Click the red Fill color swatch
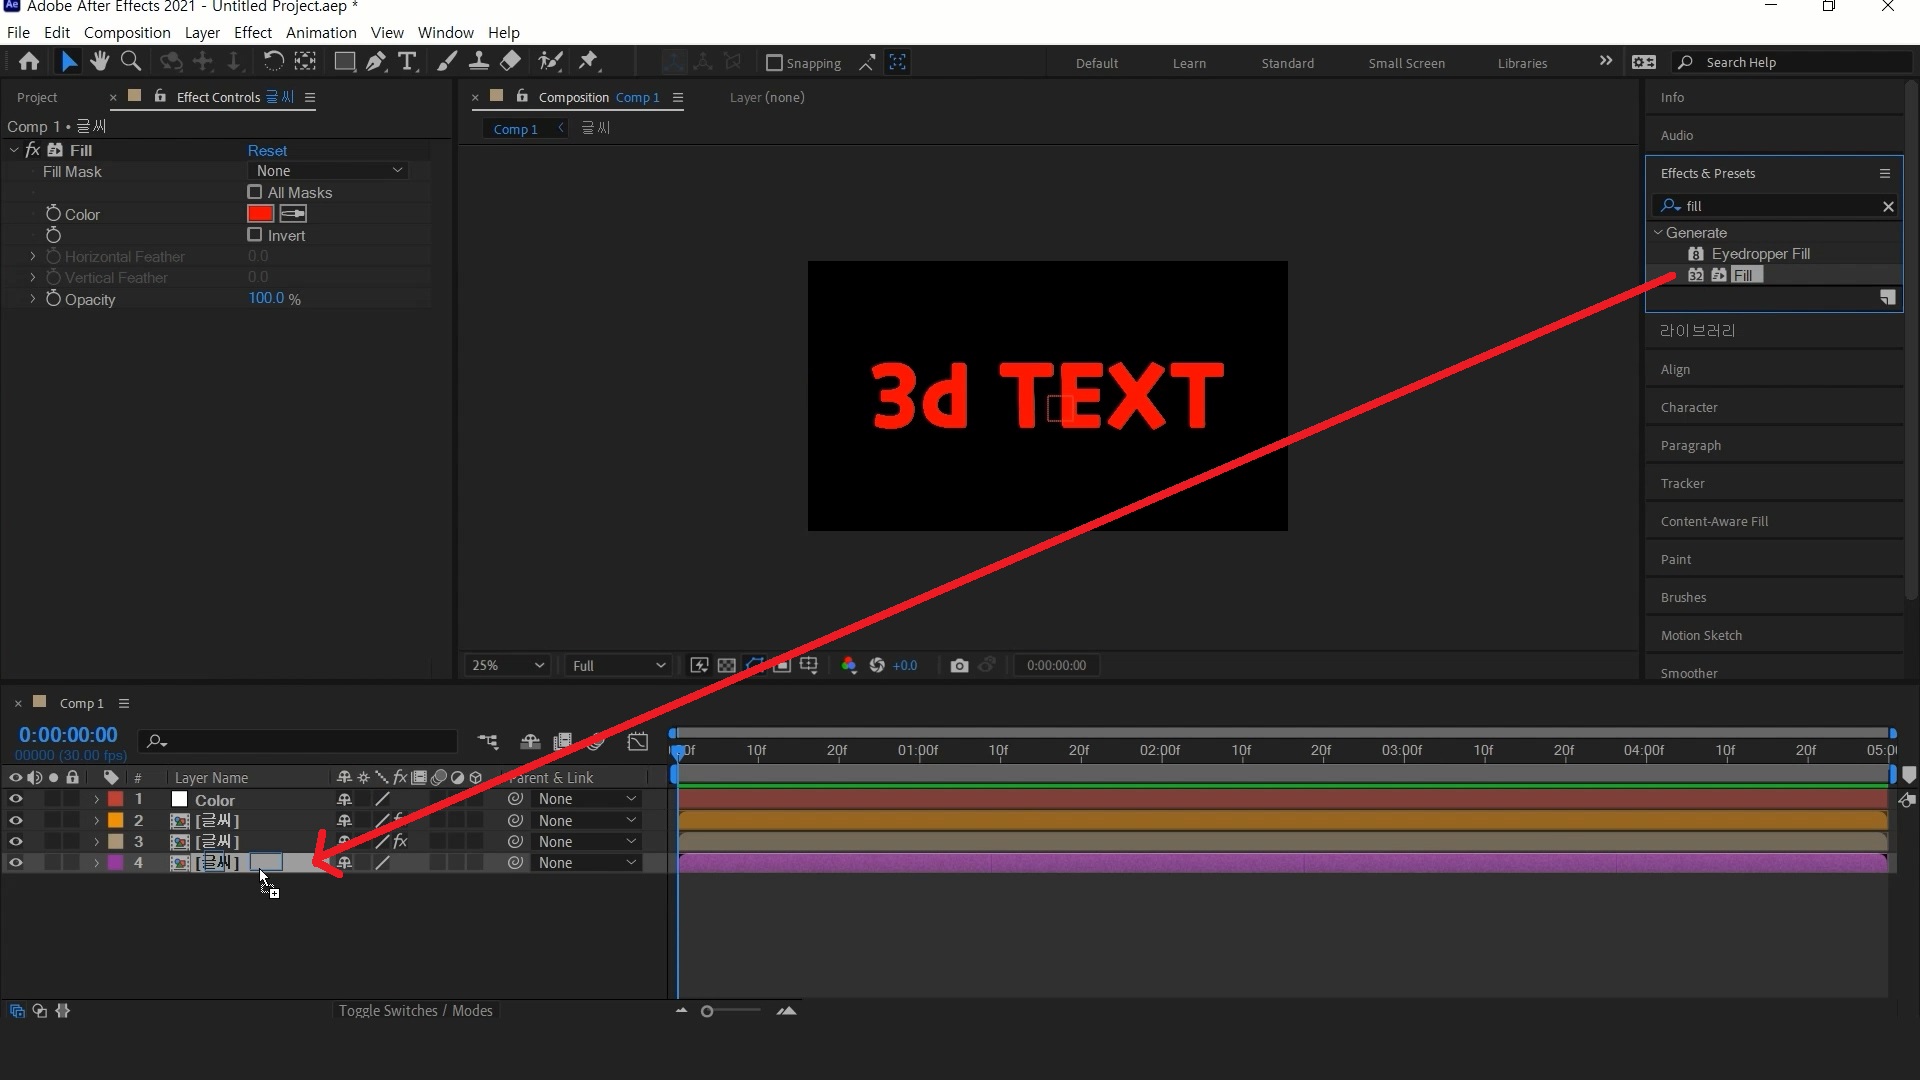This screenshot has width=1920, height=1080. click(x=260, y=214)
